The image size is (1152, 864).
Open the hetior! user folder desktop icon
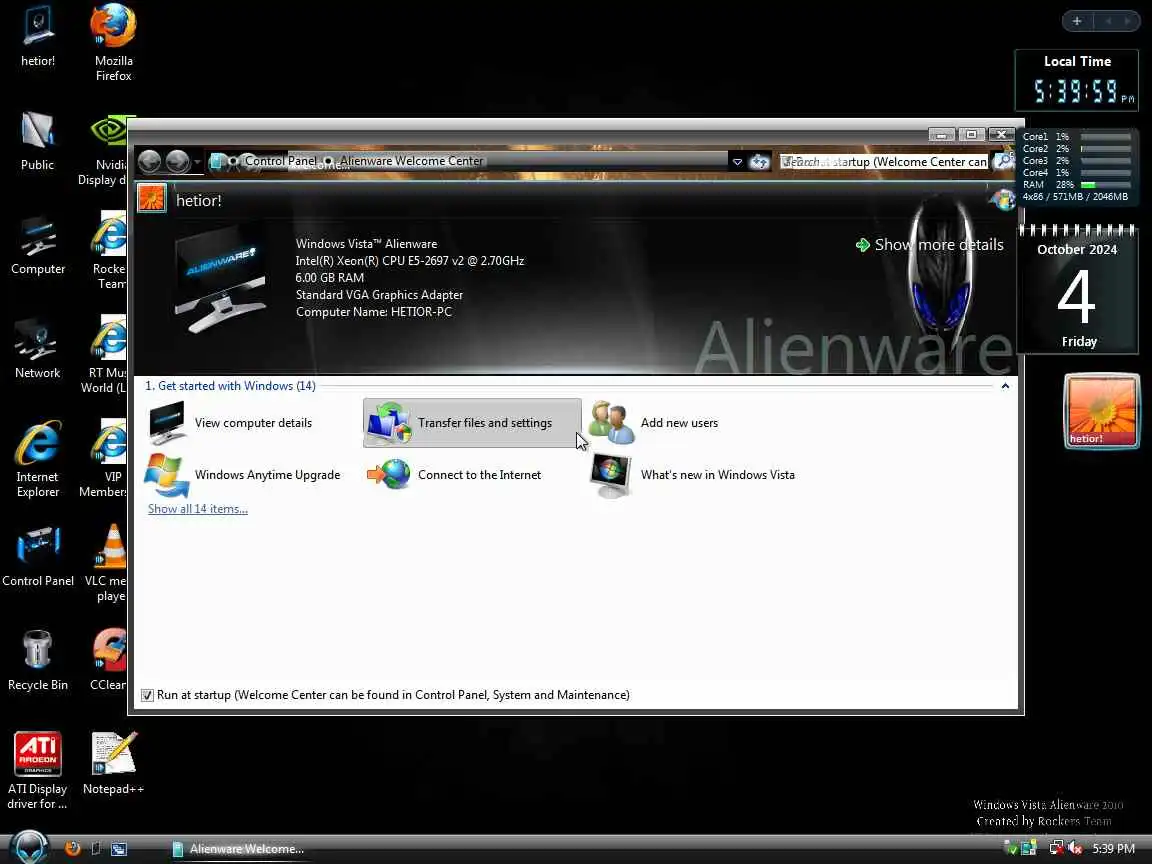(37, 35)
